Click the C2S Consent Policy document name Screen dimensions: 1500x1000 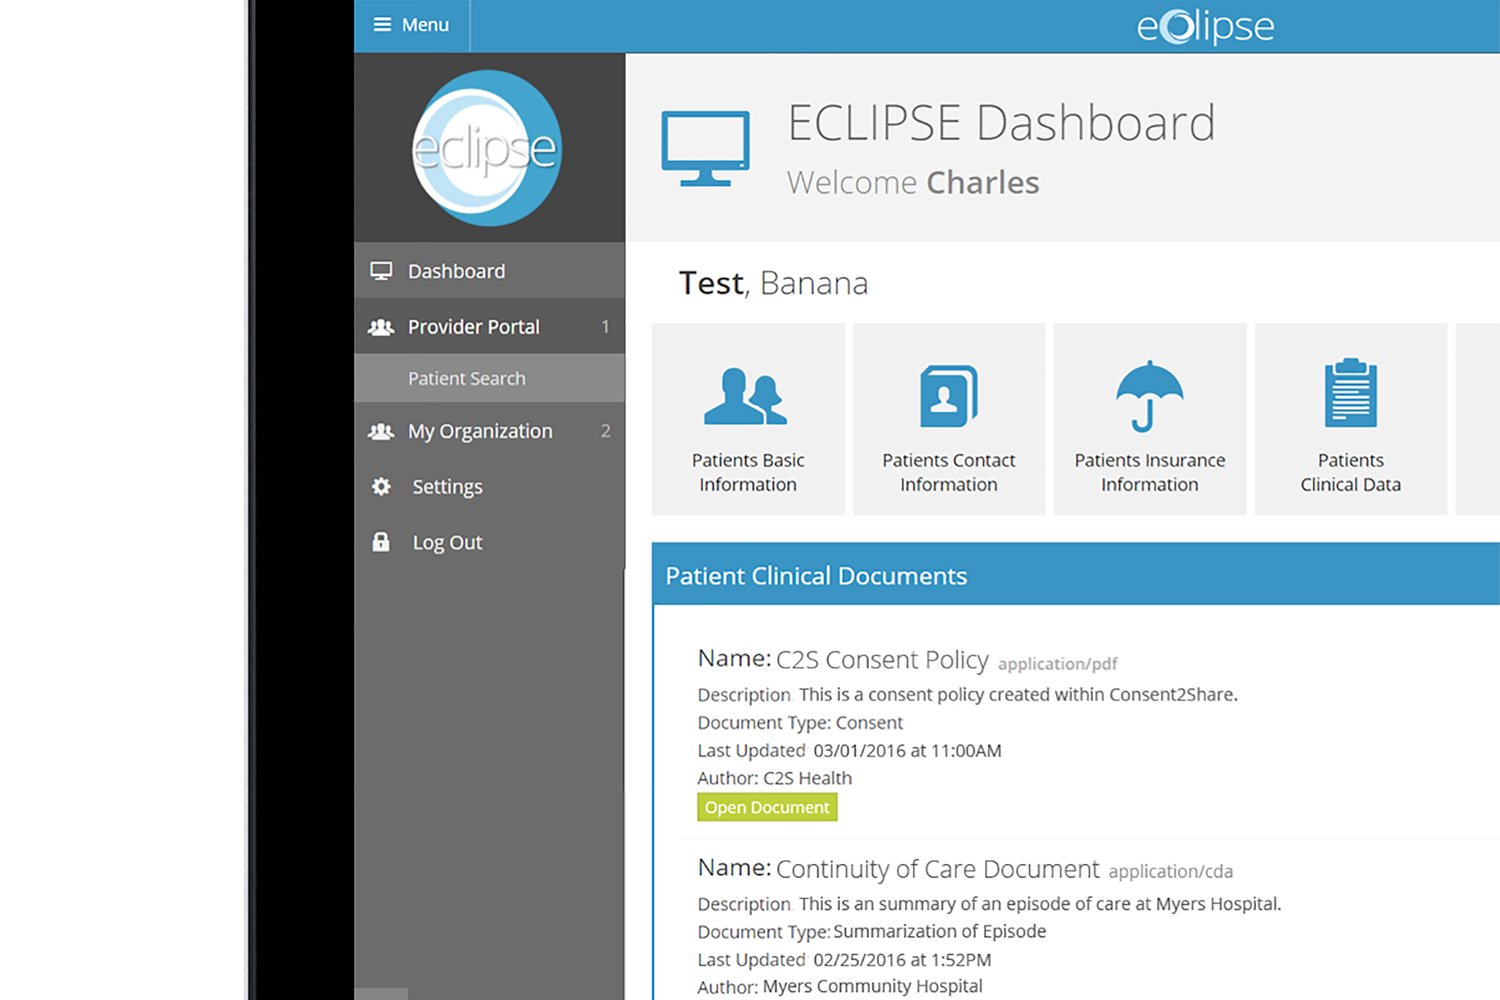tap(882, 660)
